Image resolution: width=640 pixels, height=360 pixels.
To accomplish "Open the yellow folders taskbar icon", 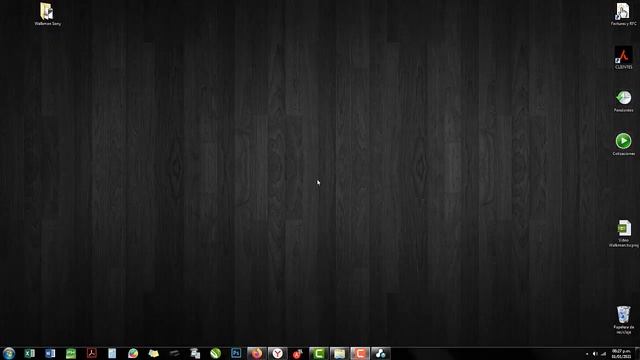I will [153, 353].
